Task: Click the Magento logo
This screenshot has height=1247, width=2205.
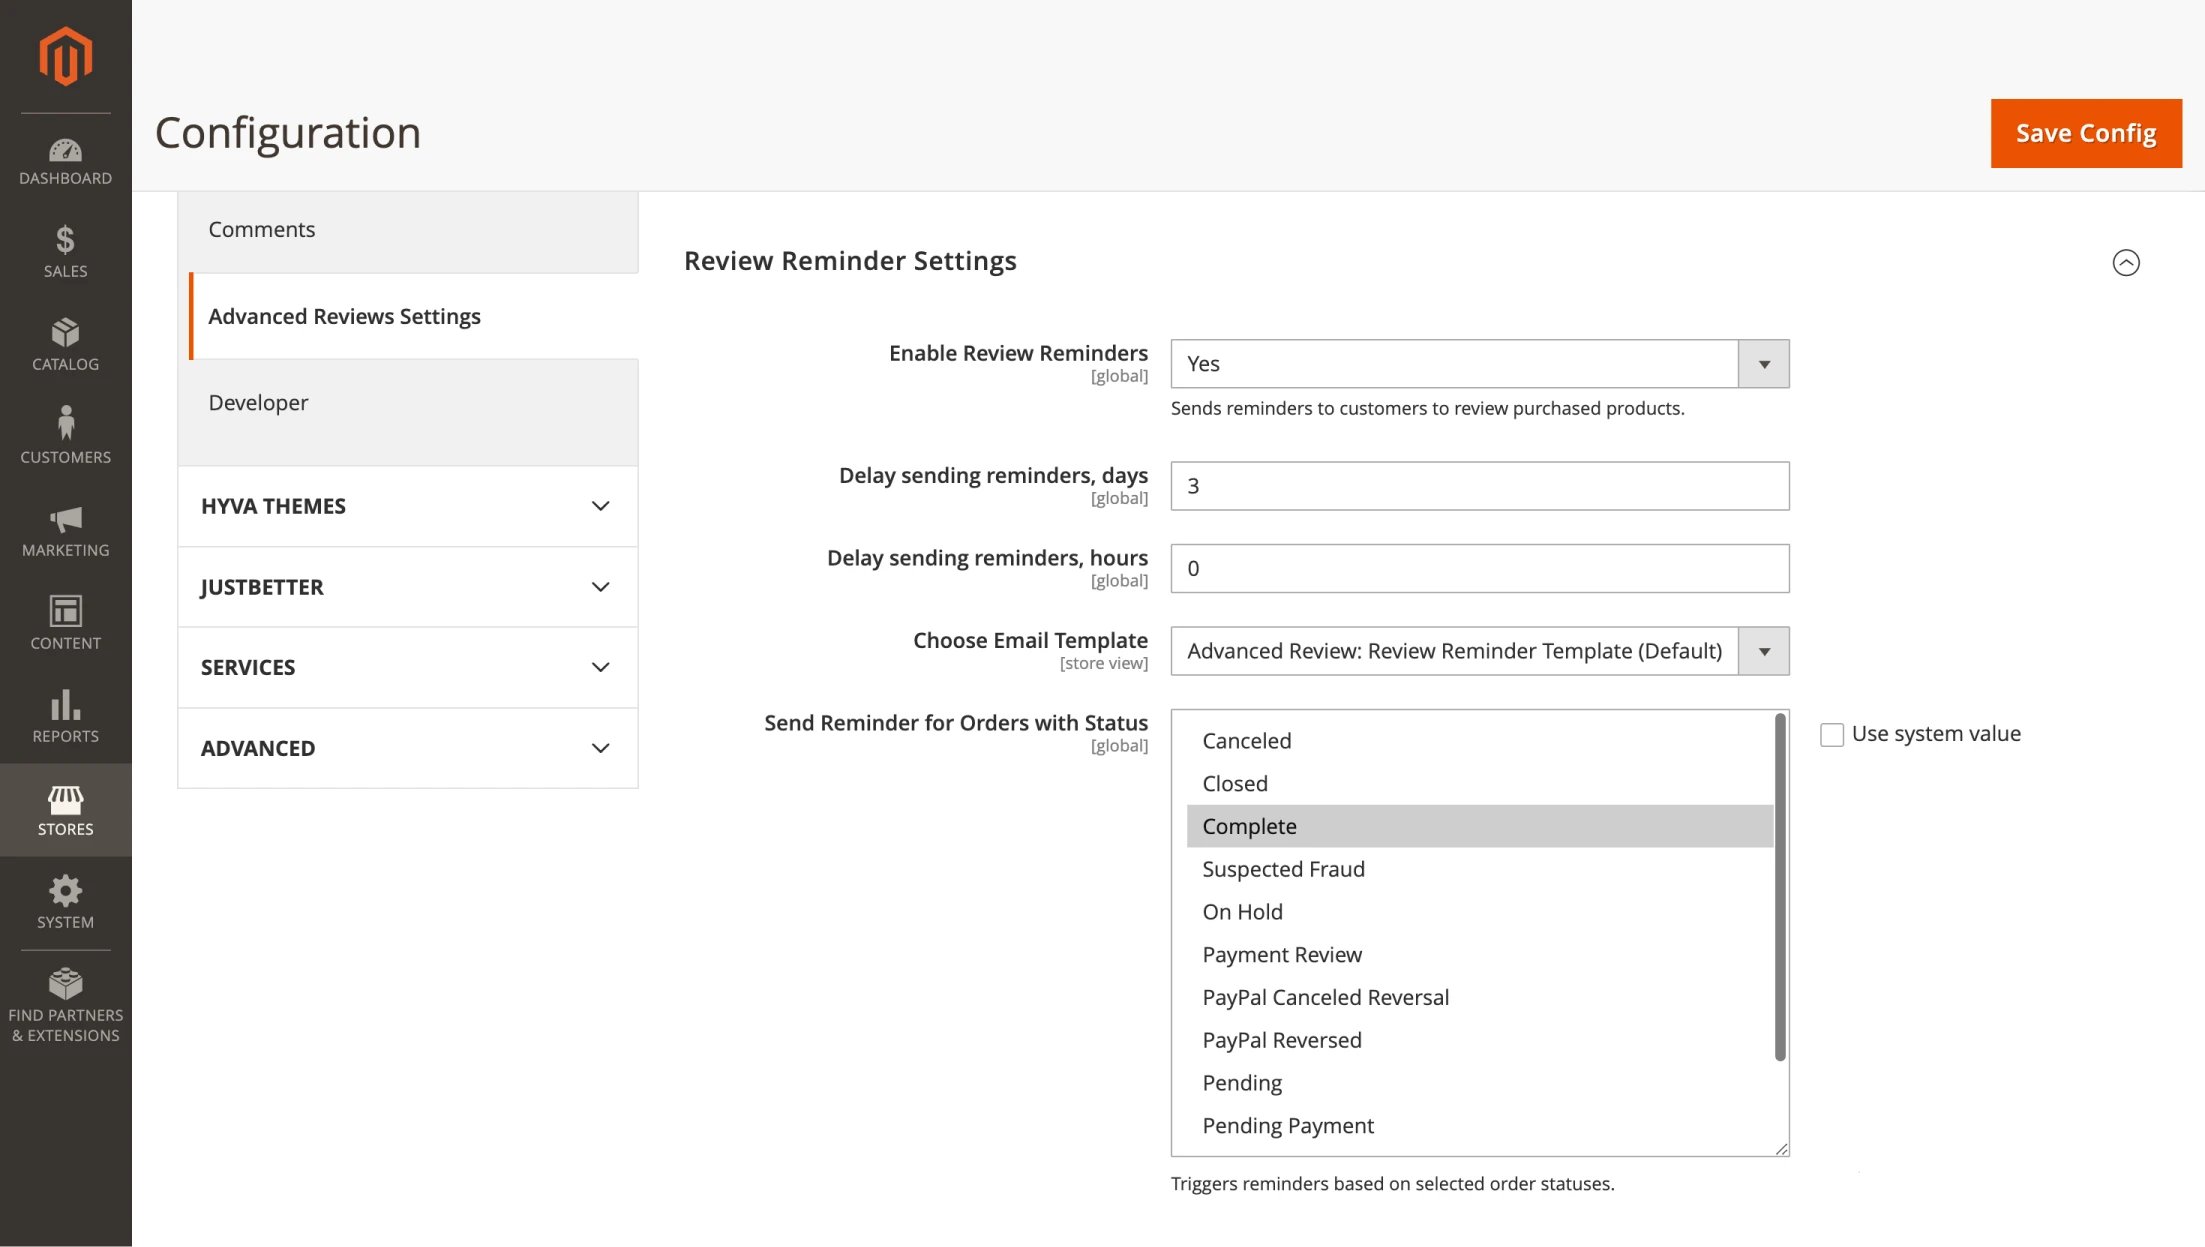Action: click(x=65, y=56)
